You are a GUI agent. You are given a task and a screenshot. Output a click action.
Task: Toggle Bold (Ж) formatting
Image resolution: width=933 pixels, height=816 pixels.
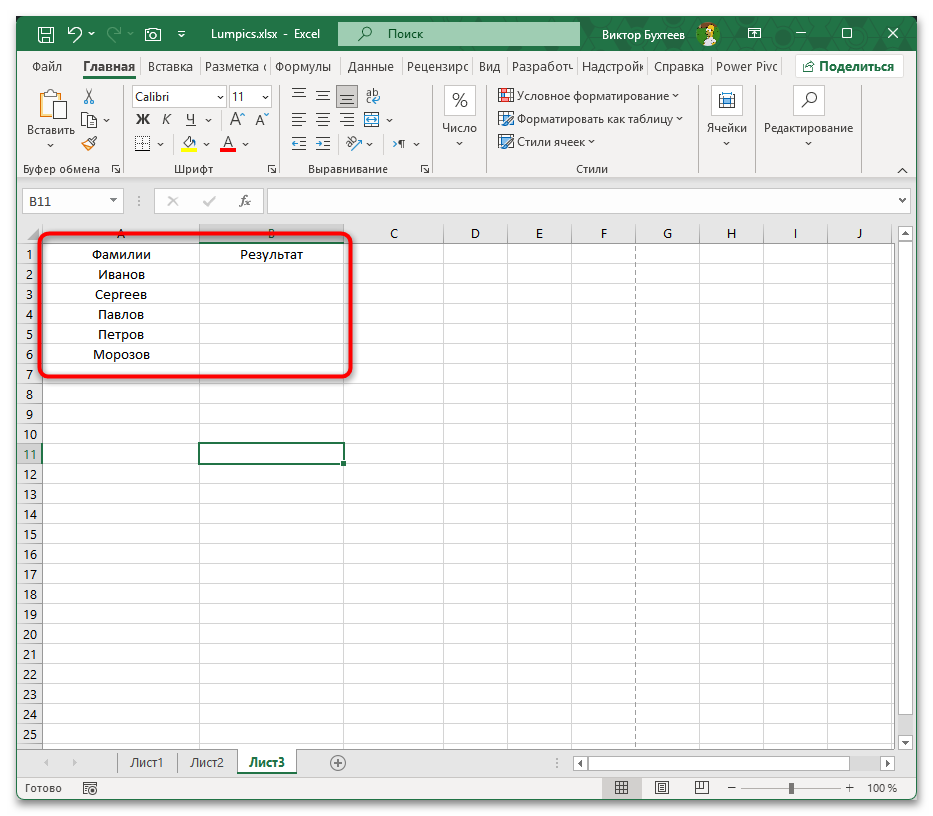click(x=142, y=120)
